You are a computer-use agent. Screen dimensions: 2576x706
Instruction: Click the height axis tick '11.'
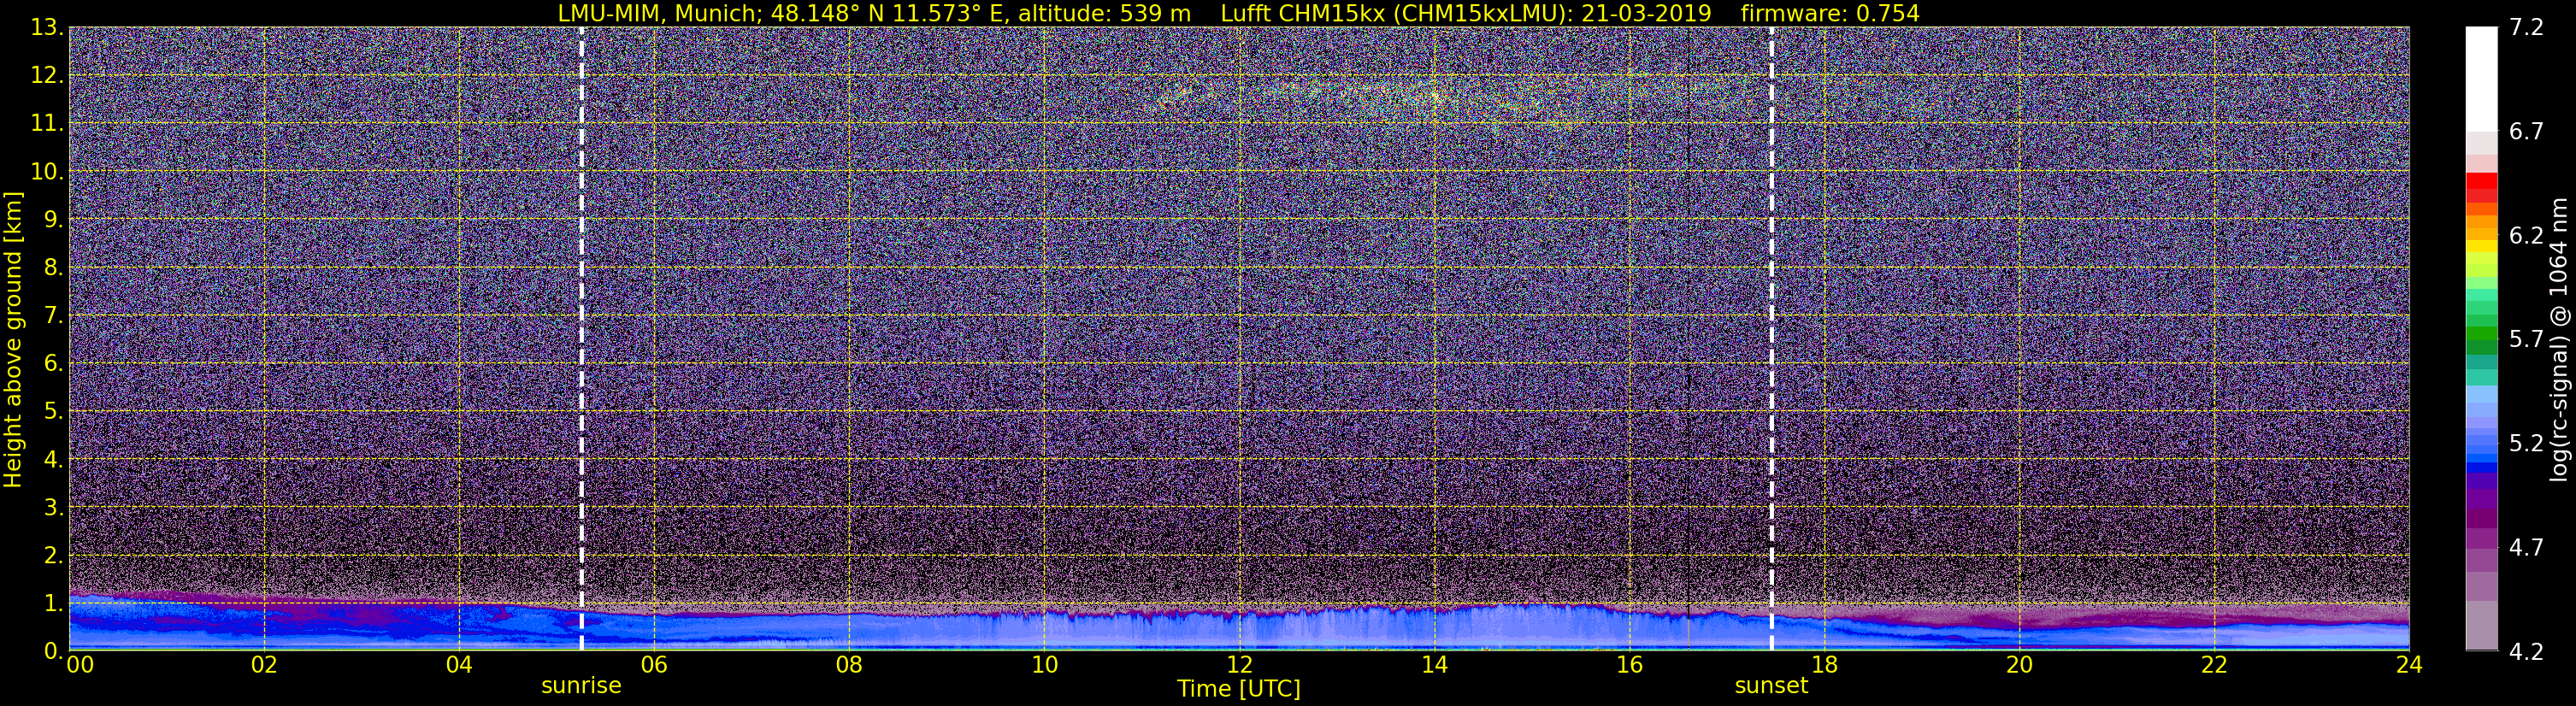pyautogui.click(x=46, y=124)
